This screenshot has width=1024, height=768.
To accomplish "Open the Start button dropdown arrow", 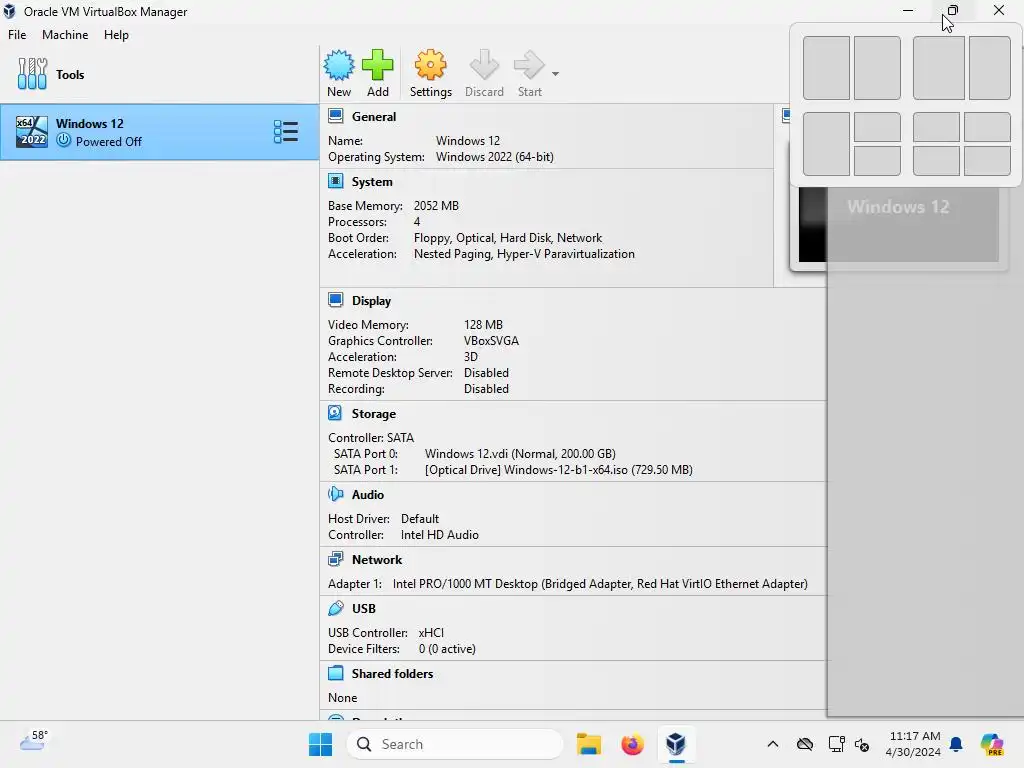I will coord(555,74).
